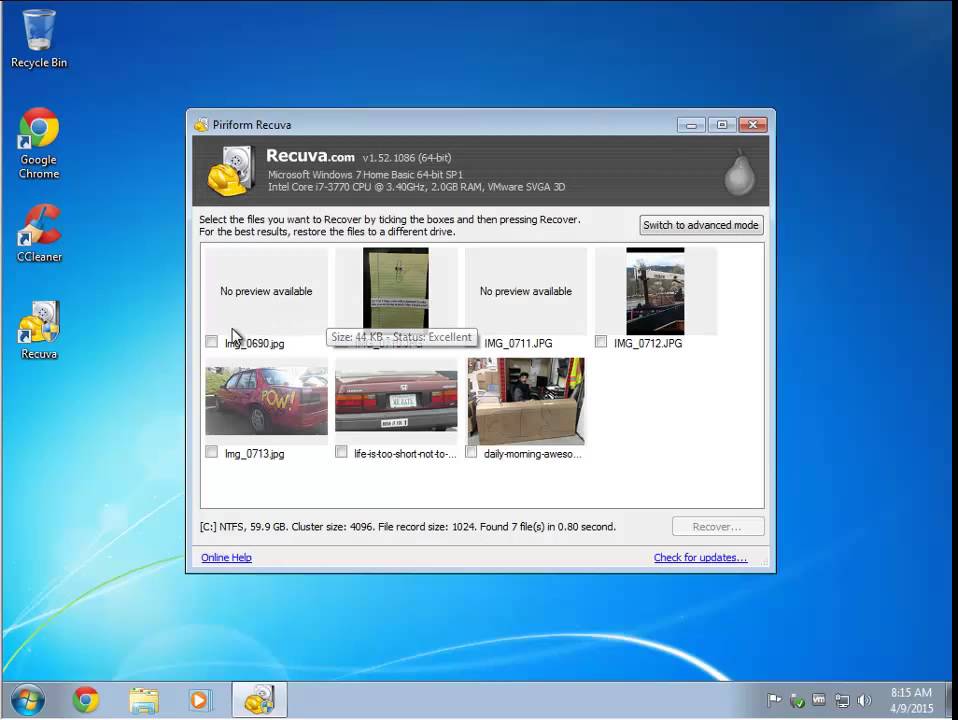Screen dimensions: 958x720
Task: Click the Check for updates link
Action: [700, 557]
